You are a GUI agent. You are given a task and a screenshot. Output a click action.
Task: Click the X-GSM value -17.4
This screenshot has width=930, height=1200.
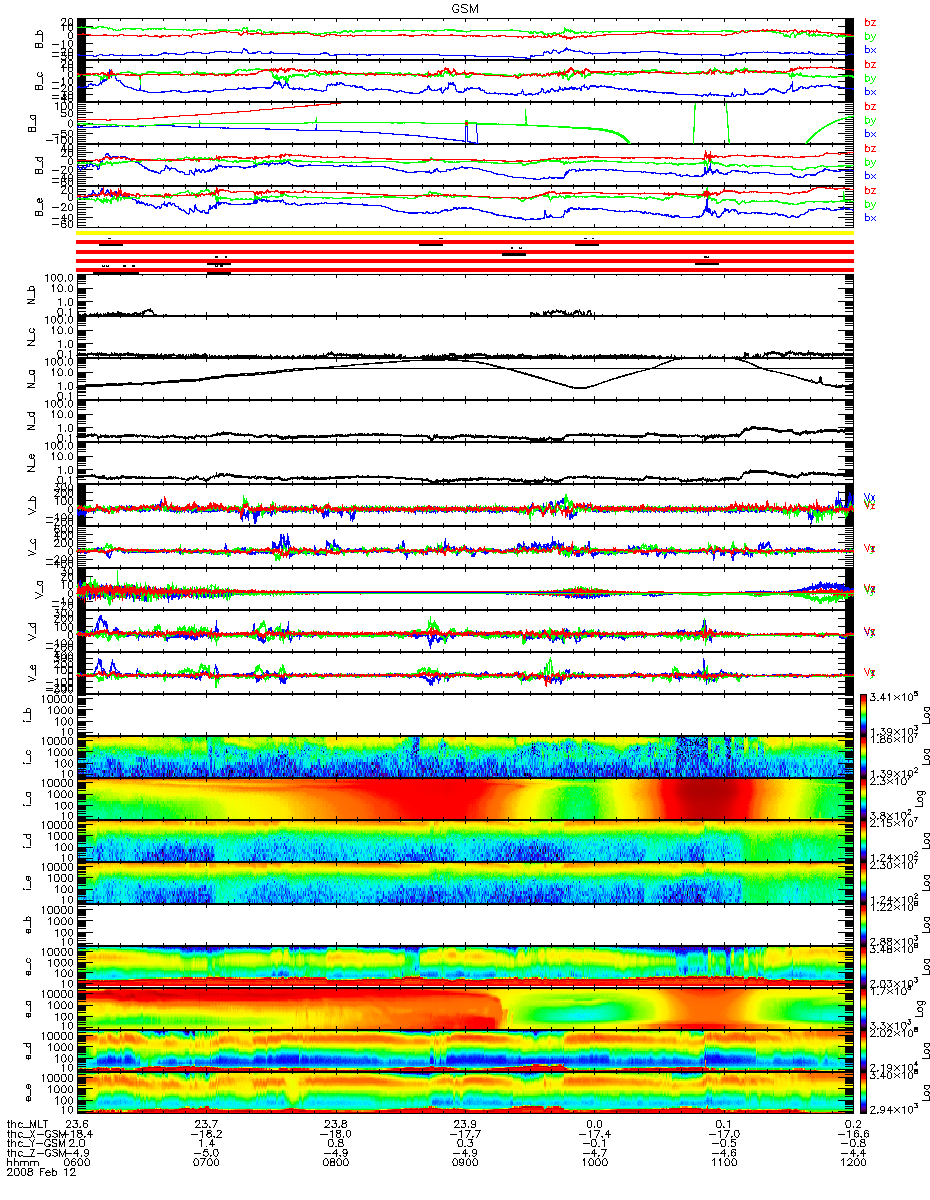click(x=594, y=1134)
